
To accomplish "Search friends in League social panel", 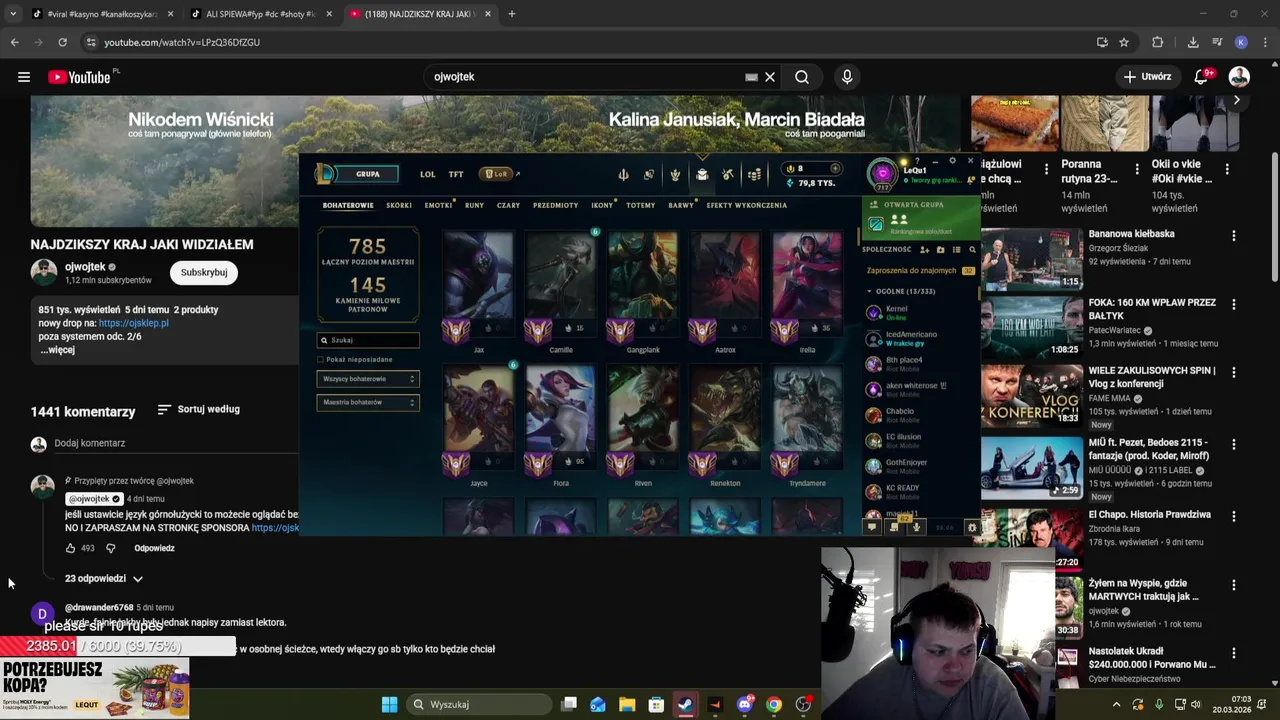I will click(972, 249).
